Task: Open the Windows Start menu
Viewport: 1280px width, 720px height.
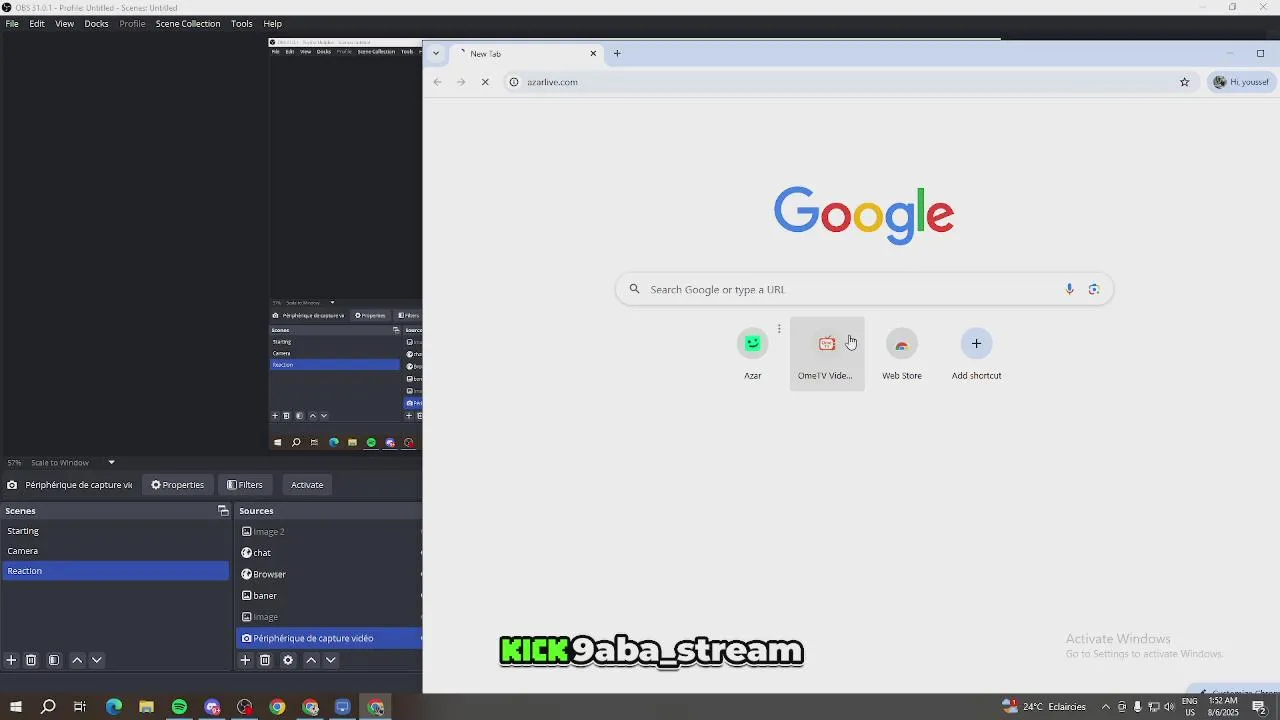Action: [x=15, y=707]
